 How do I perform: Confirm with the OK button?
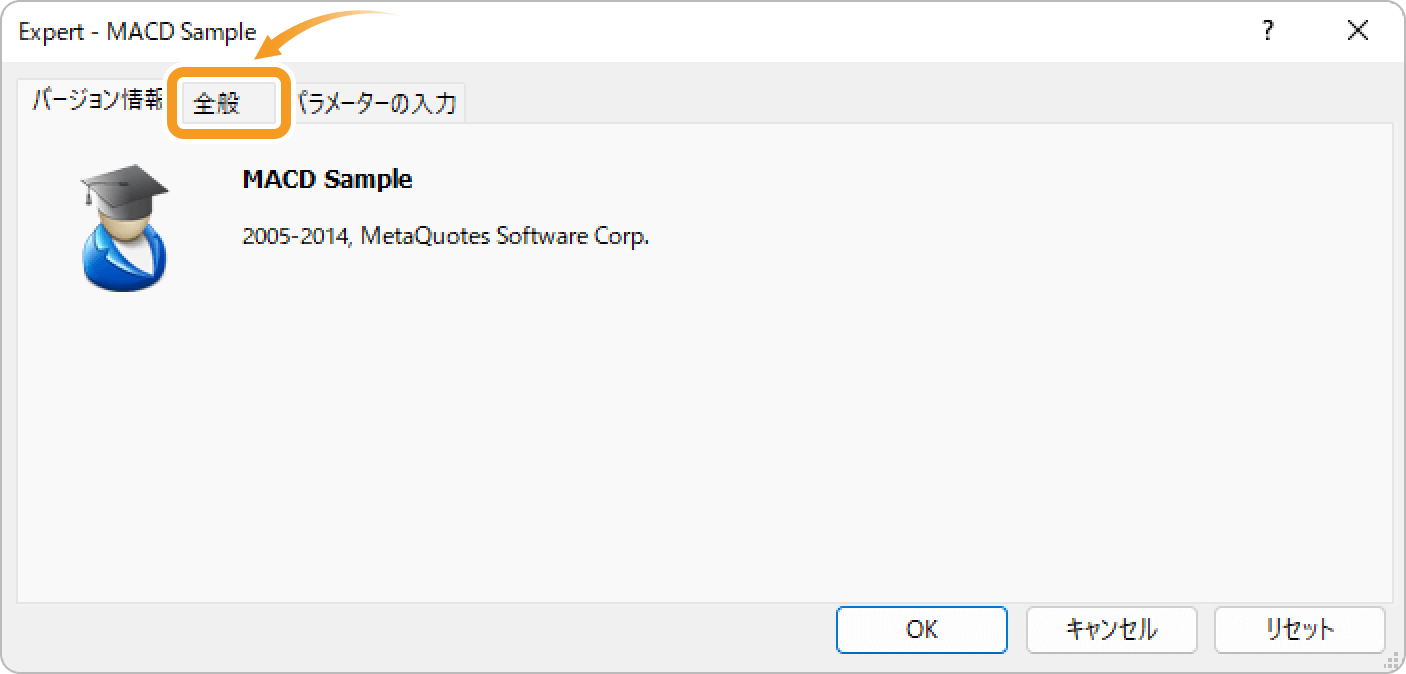click(922, 629)
